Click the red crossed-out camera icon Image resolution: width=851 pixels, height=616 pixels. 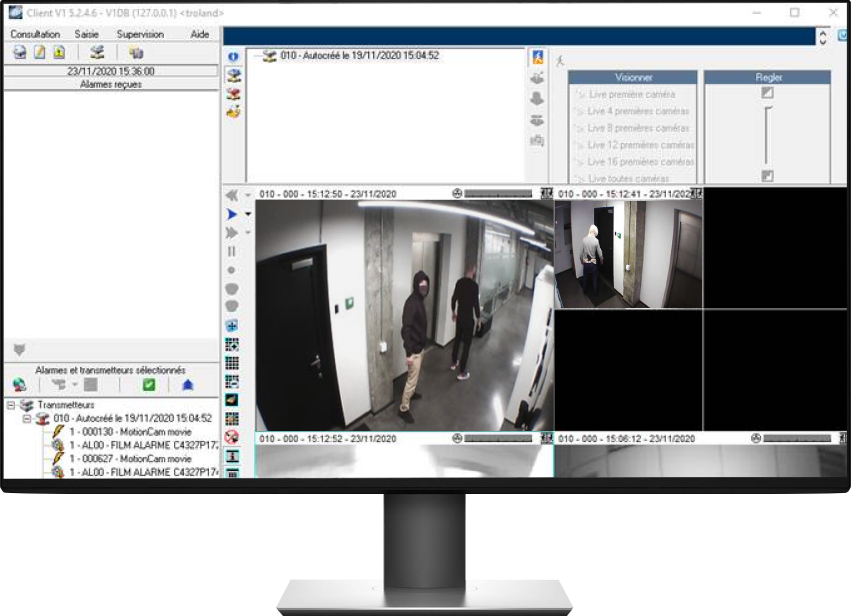232,437
